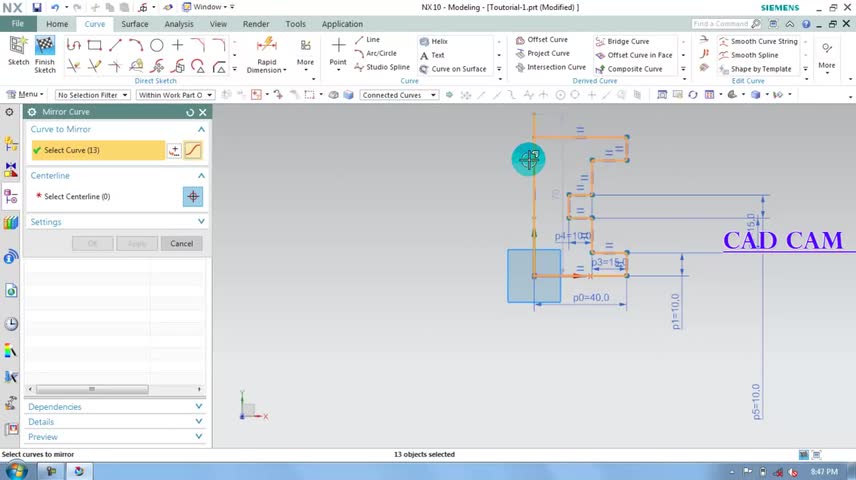
Task: Switch to the Render tab
Action: pyautogui.click(x=256, y=24)
